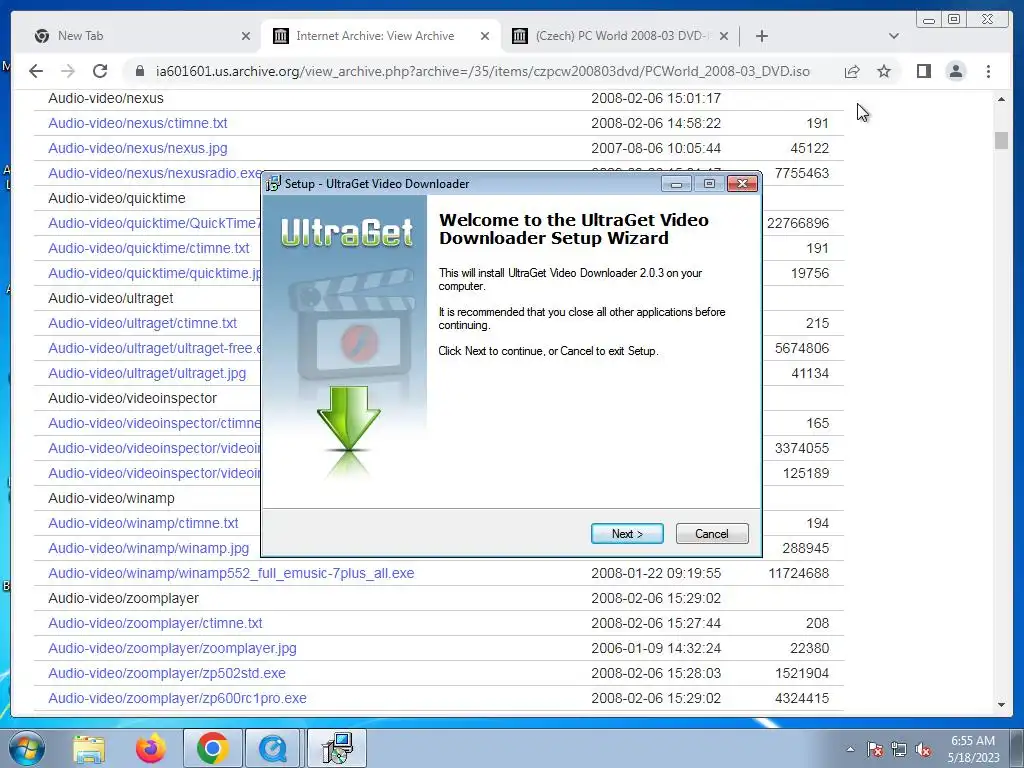Click the browser forward arrow
This screenshot has width=1024, height=768.
[x=68, y=71]
